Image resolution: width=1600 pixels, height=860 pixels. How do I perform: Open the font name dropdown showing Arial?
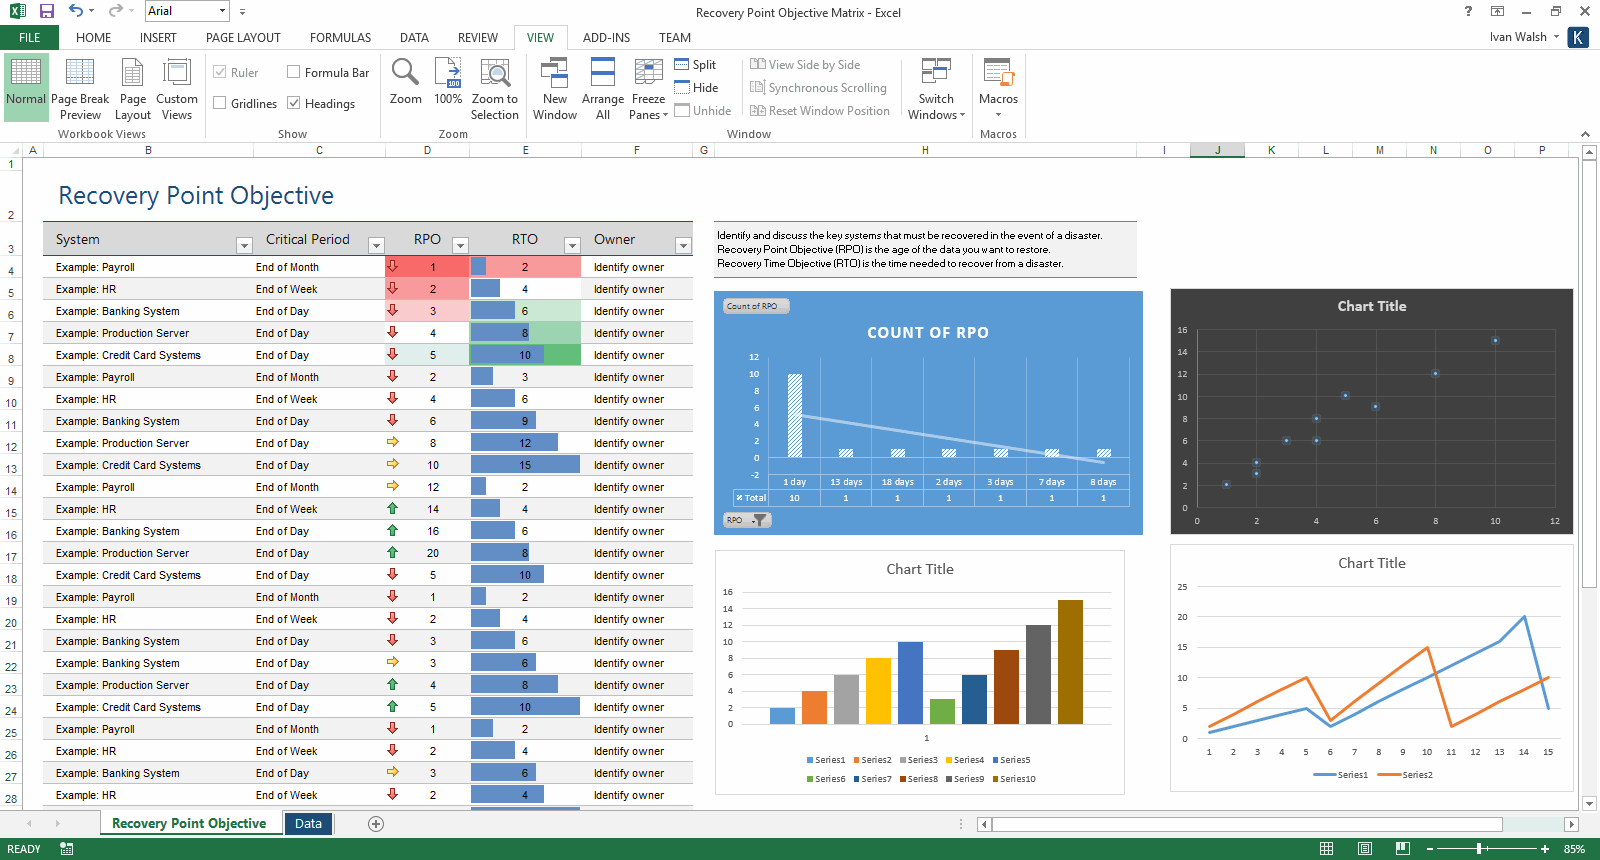click(222, 11)
